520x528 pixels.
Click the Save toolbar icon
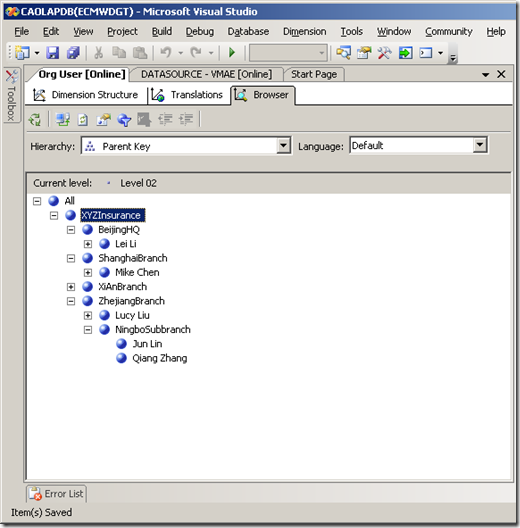53,53
